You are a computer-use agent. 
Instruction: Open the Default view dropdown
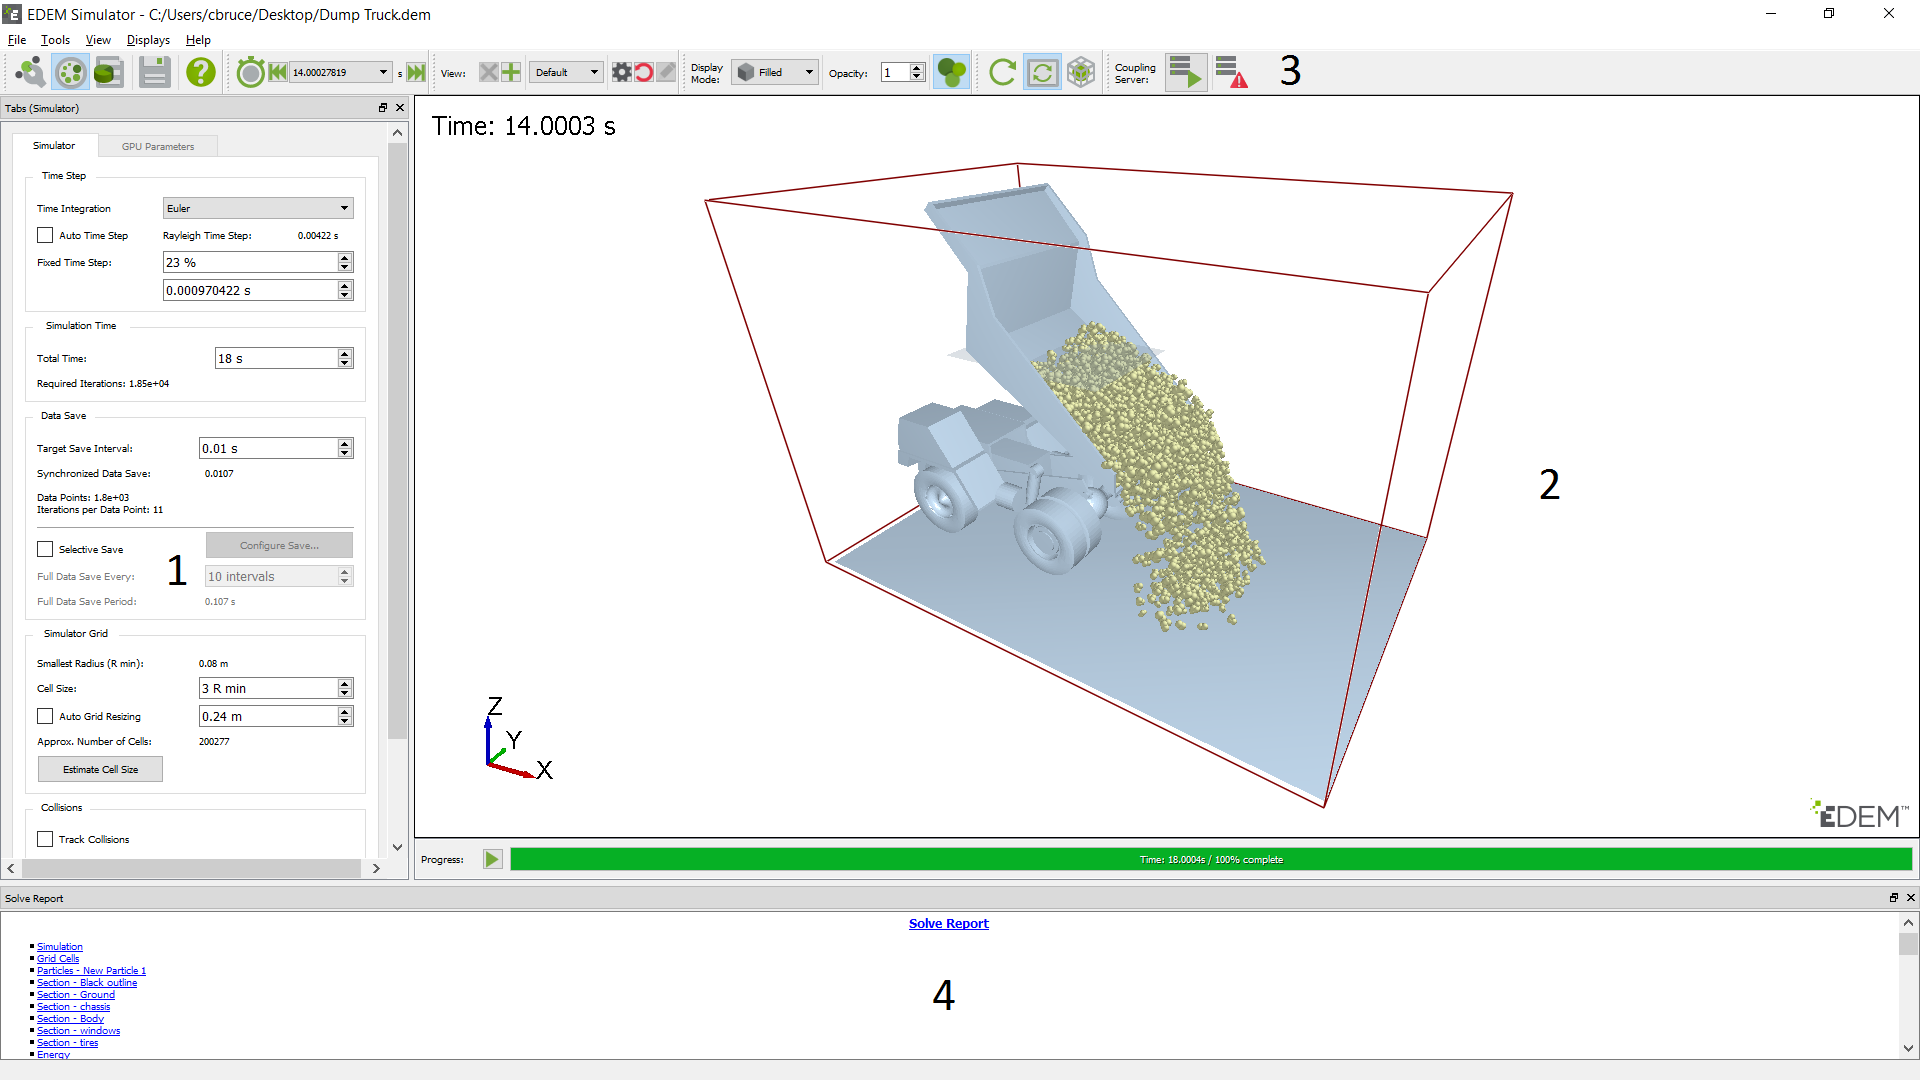(x=566, y=72)
